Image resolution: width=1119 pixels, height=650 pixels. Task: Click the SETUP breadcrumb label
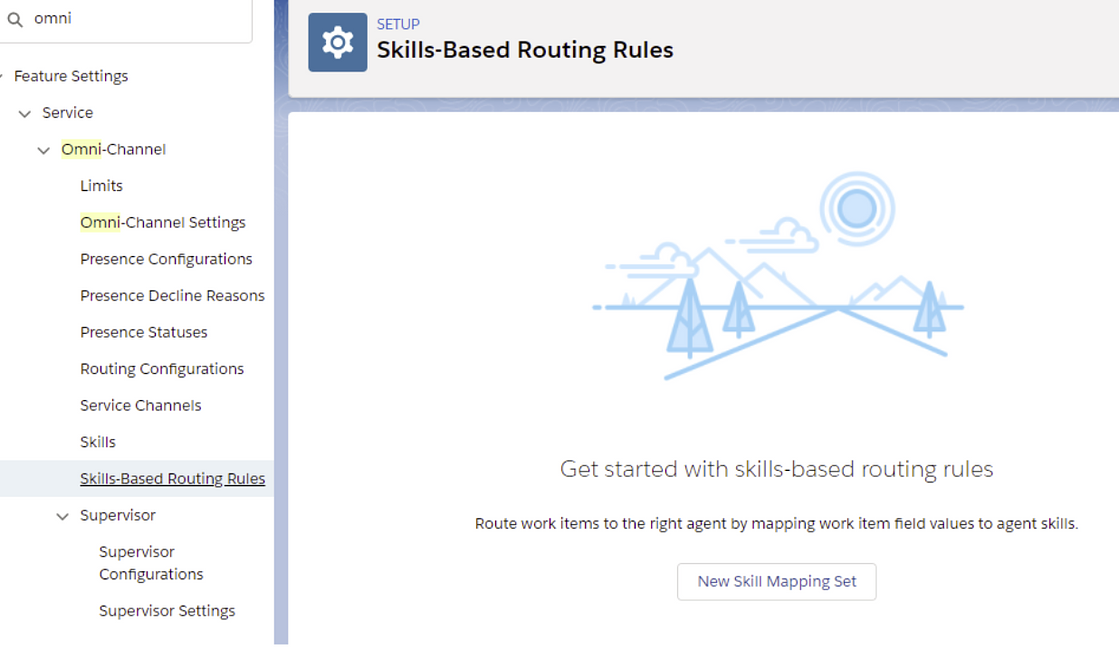point(398,24)
